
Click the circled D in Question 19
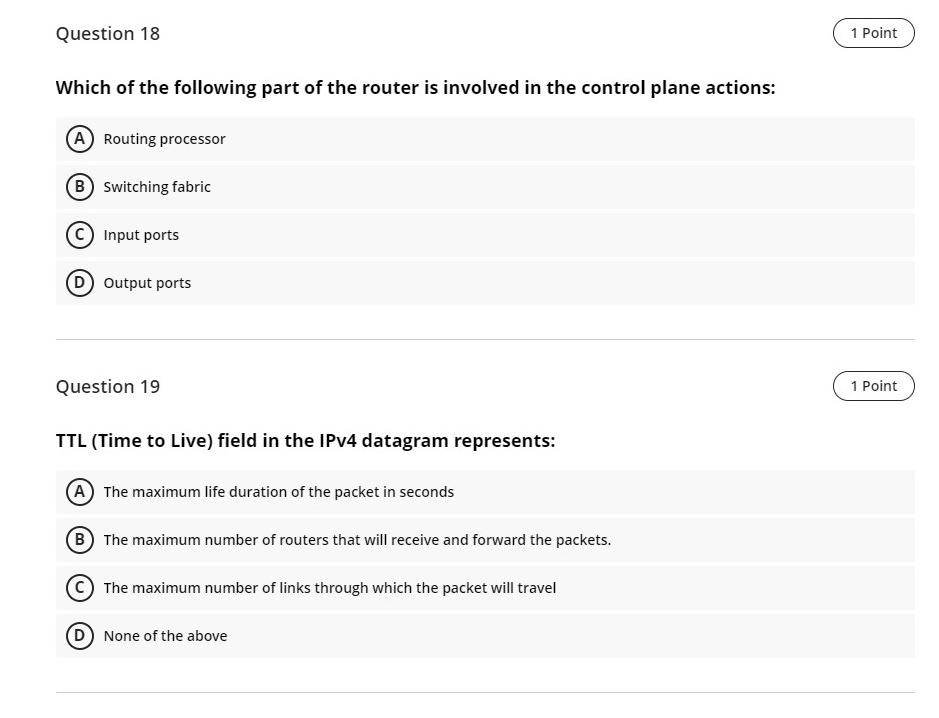[80, 636]
